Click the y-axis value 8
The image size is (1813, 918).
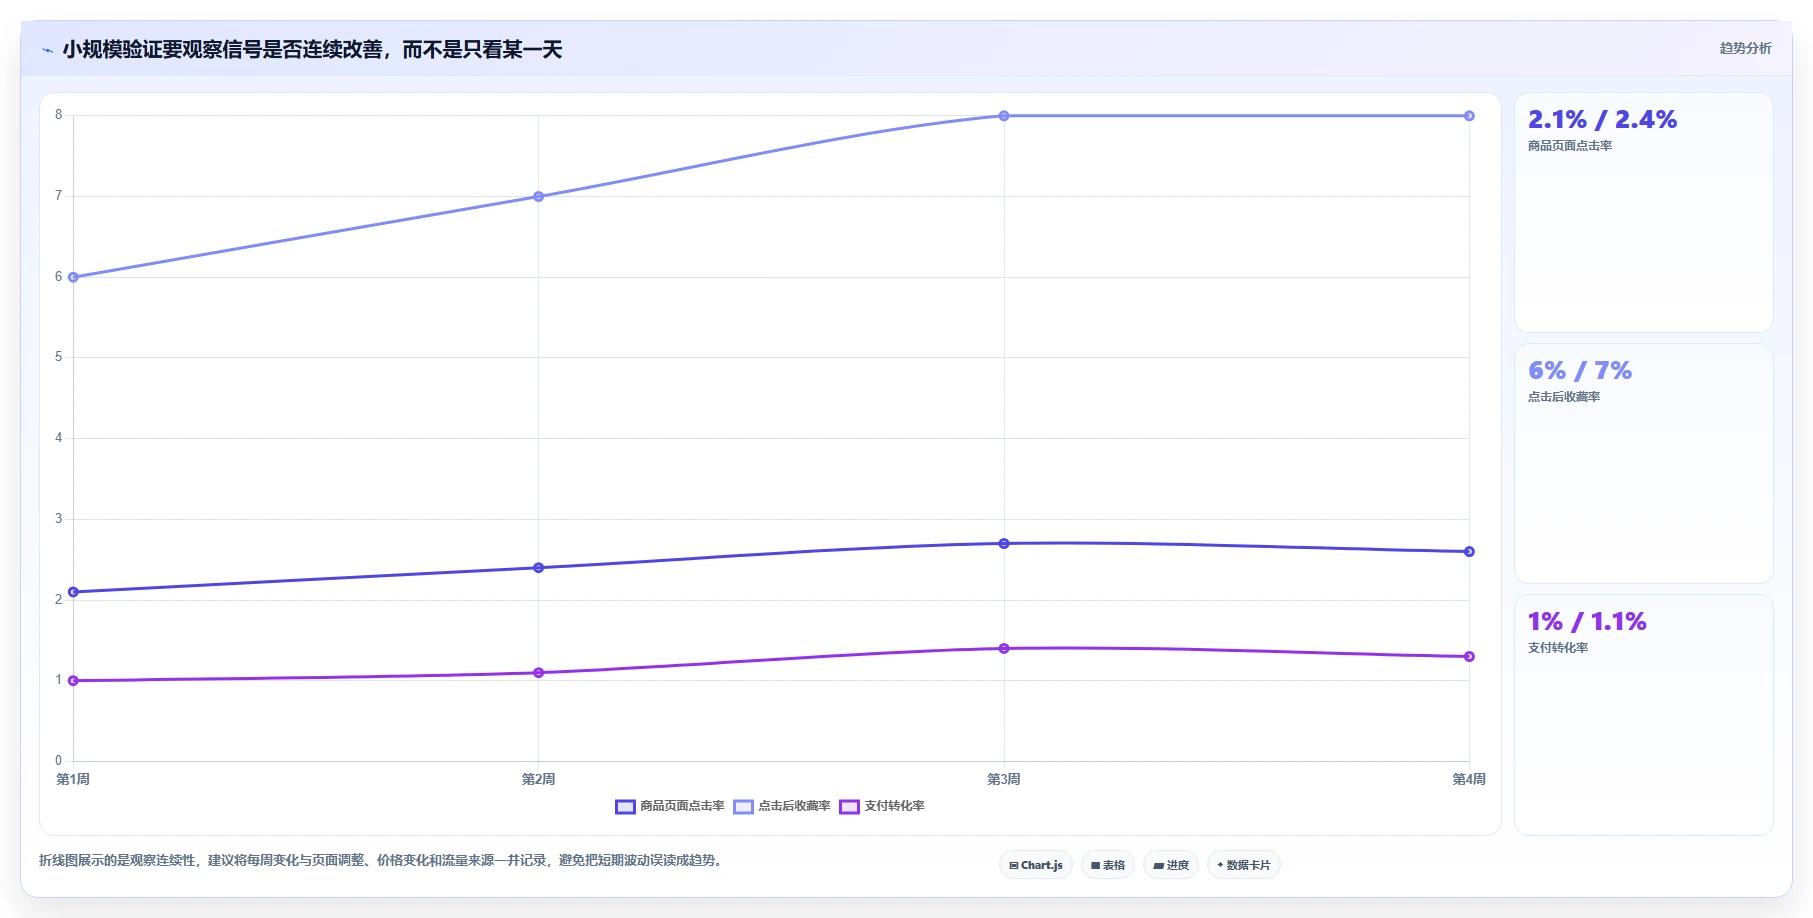59,115
